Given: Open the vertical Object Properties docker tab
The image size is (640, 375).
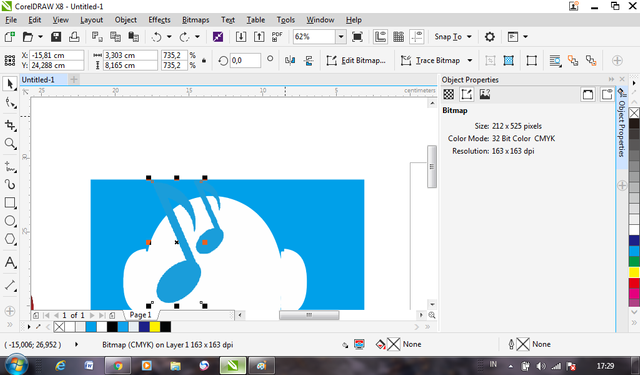Looking at the screenshot, I should point(622,128).
